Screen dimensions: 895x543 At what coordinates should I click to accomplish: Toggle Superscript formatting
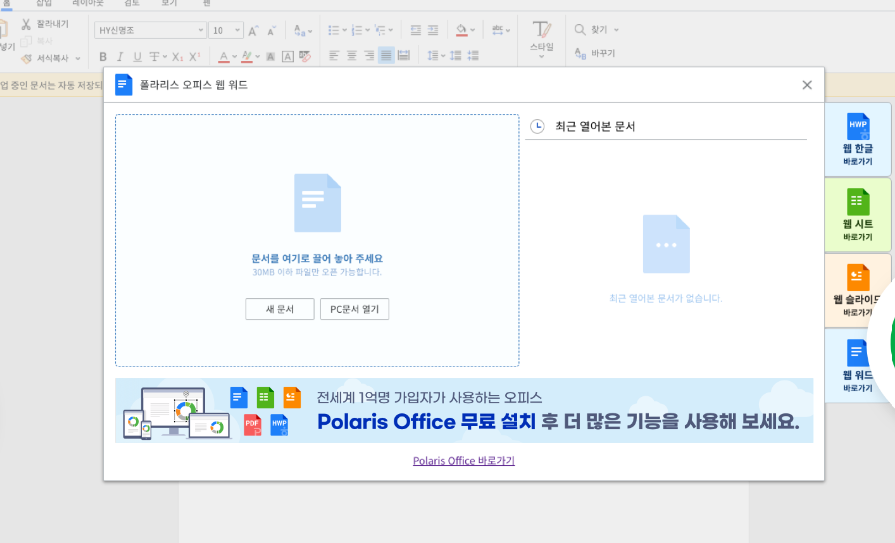(x=195, y=57)
